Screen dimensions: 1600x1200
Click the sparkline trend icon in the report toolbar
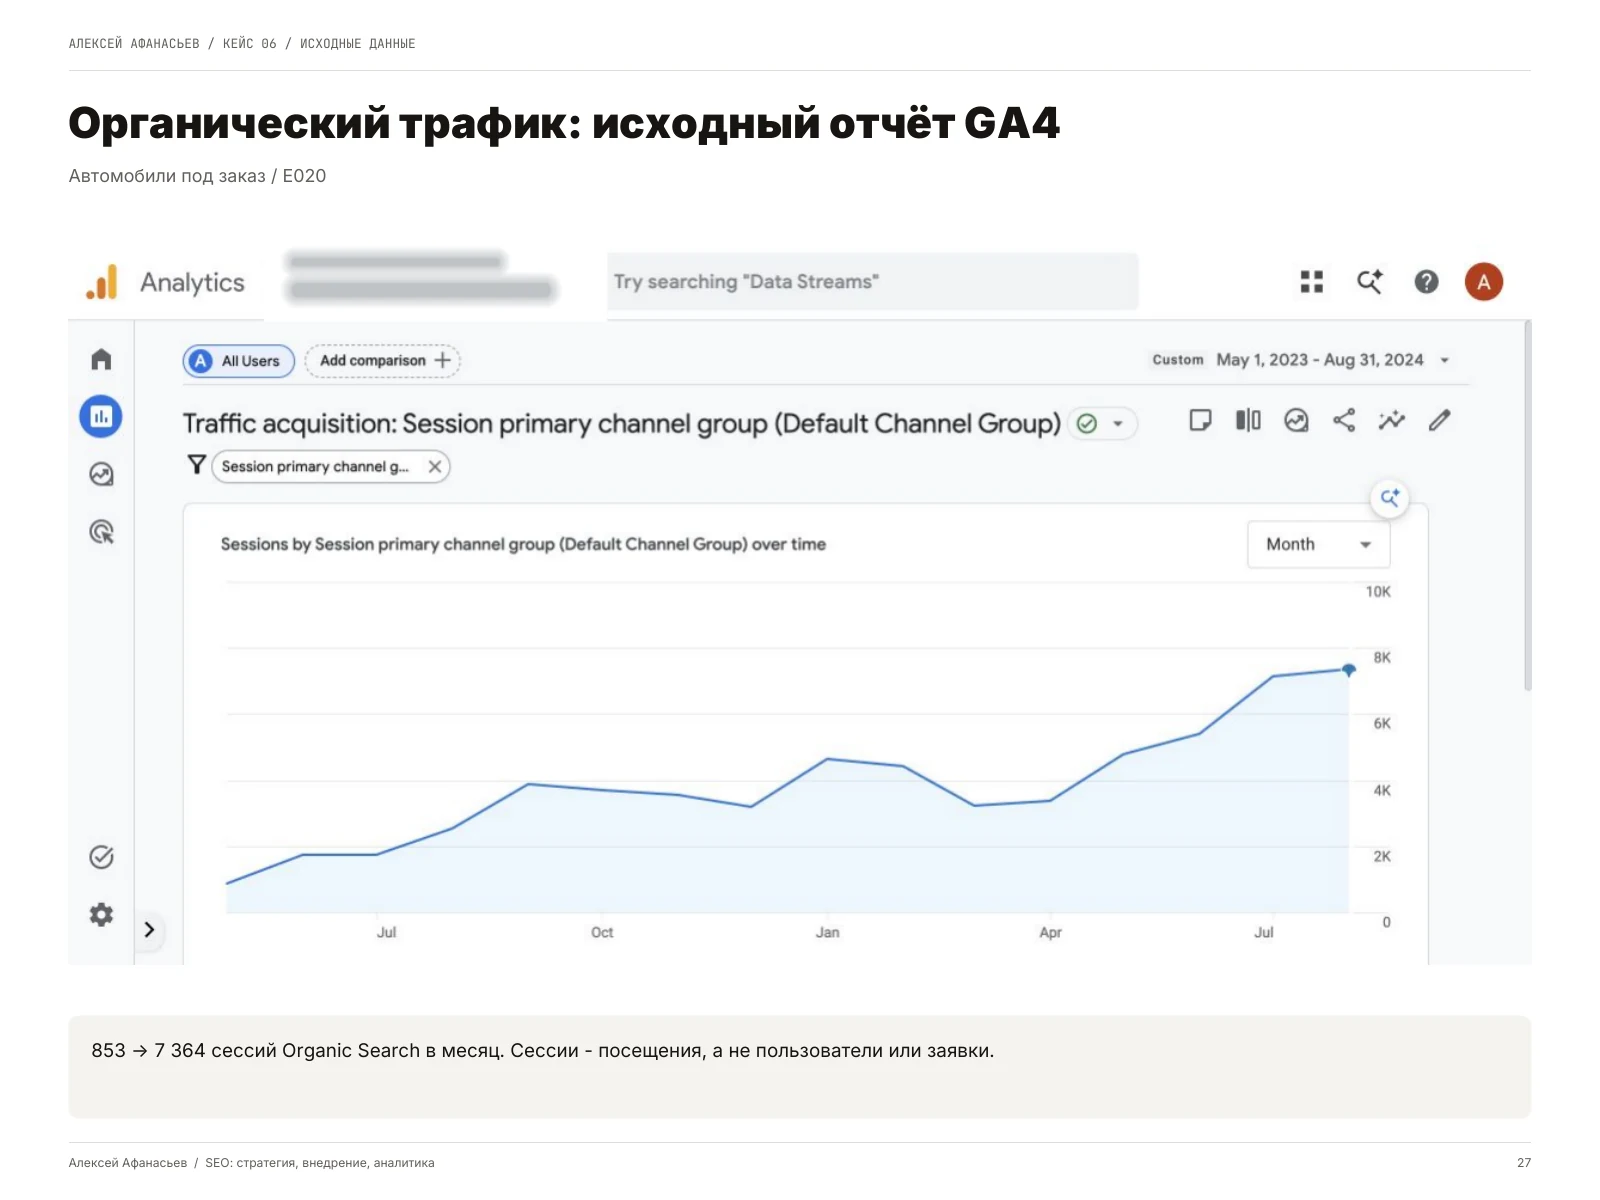(1392, 420)
